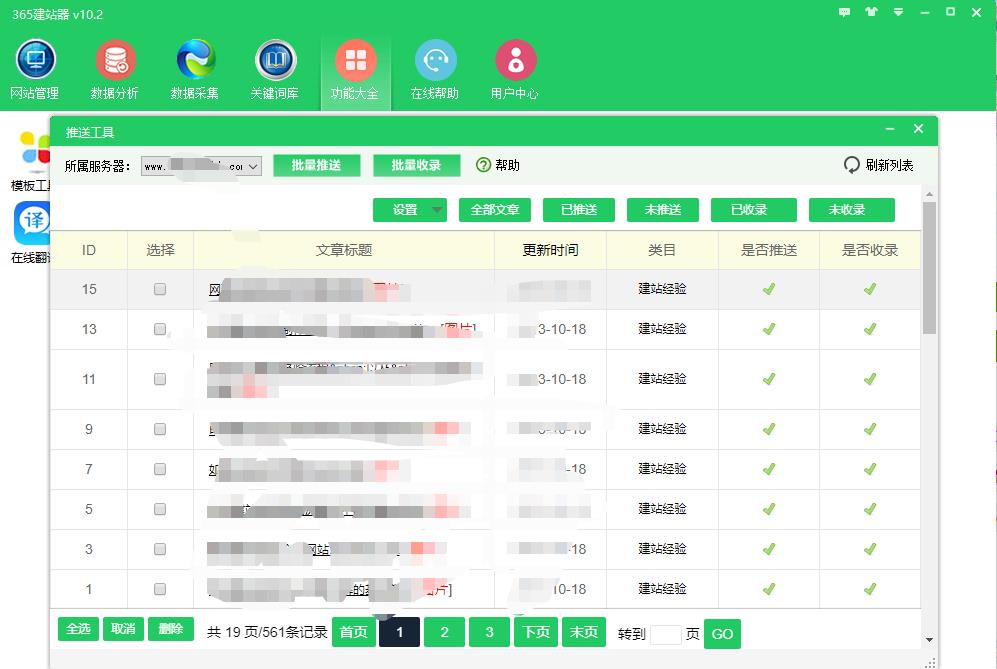This screenshot has width=997, height=669.
Task: Click 建站经验 category in row ID 13
Action: click(662, 329)
